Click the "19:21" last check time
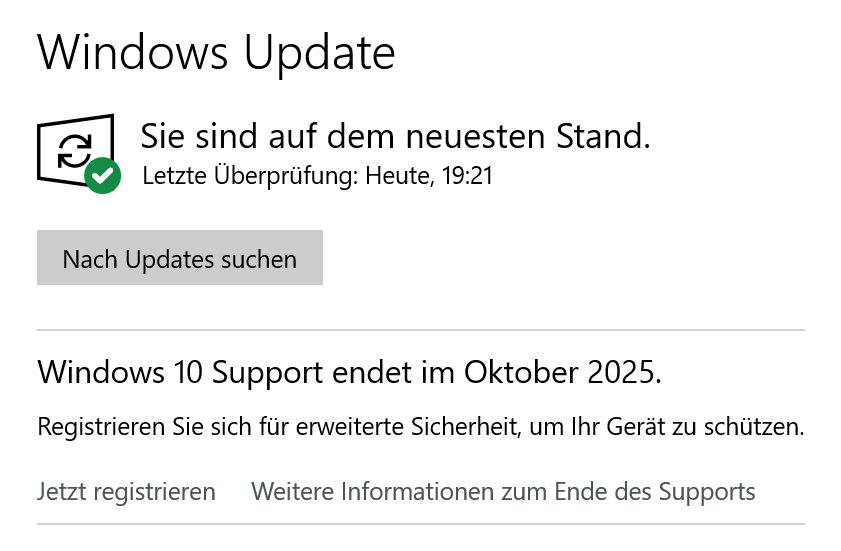 point(468,177)
